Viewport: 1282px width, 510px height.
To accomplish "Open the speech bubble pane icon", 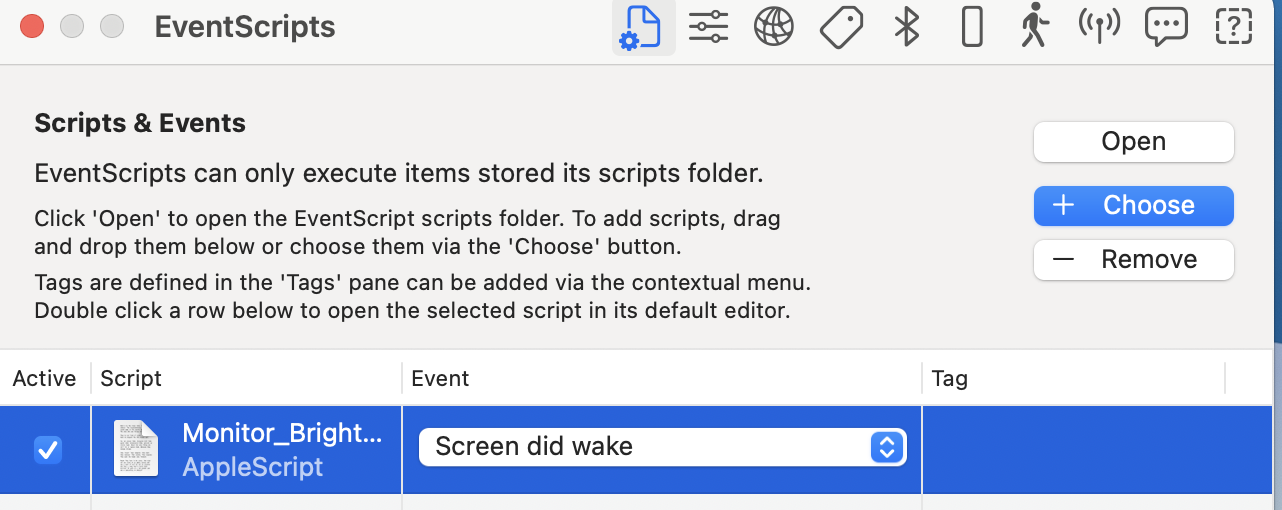I will [x=1166, y=27].
